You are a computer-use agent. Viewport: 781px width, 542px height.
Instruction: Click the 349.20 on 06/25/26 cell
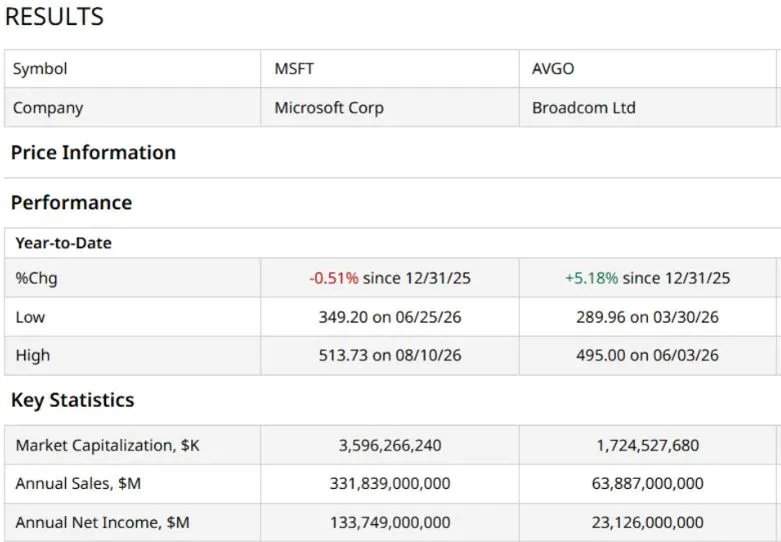point(390,317)
